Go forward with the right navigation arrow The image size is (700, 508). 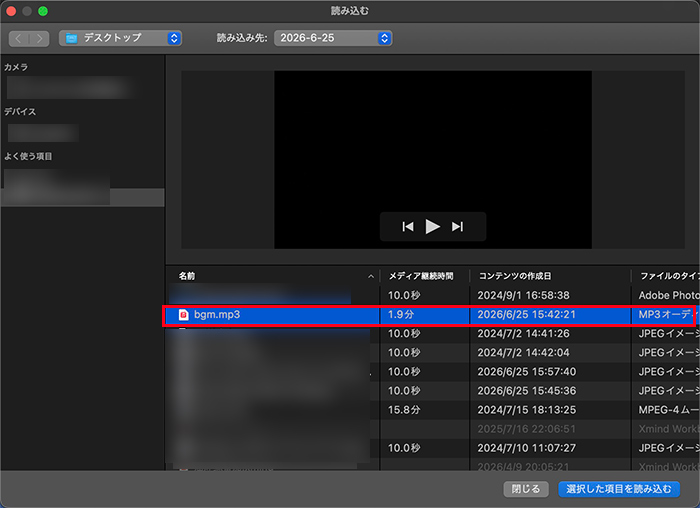coord(39,38)
